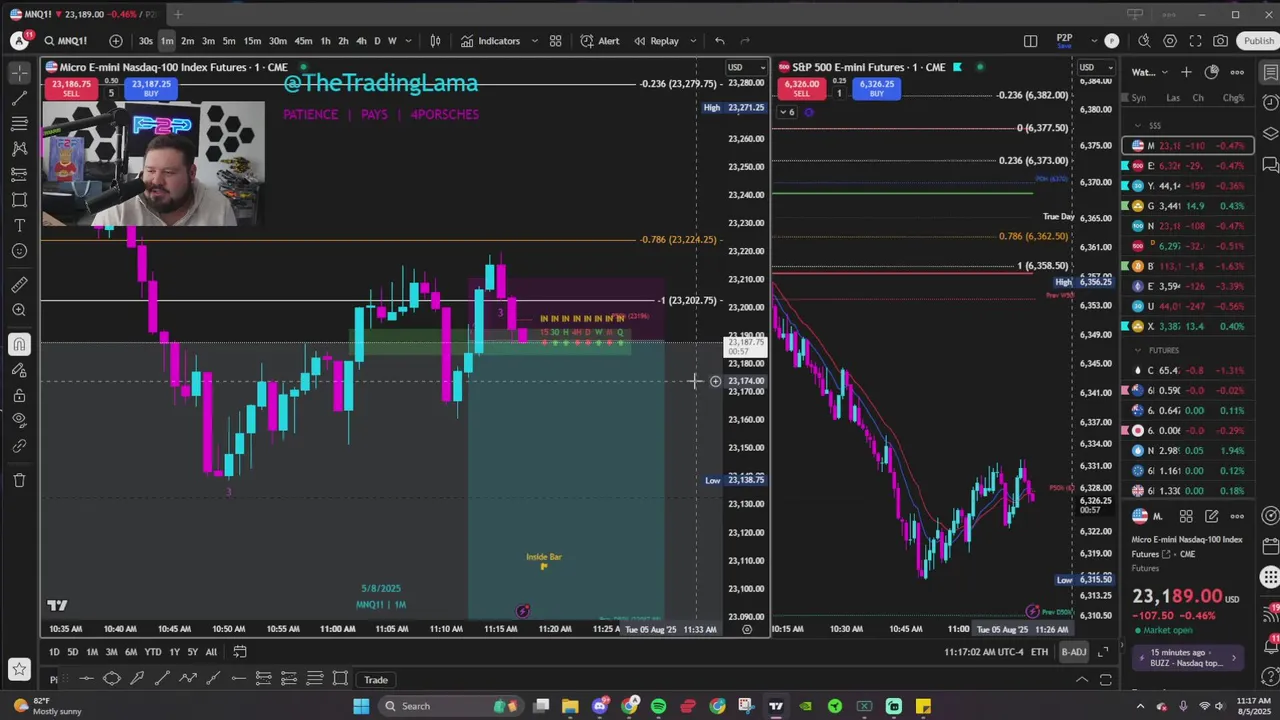Switch to the 5m interval
1280x720 pixels.
pos(229,41)
